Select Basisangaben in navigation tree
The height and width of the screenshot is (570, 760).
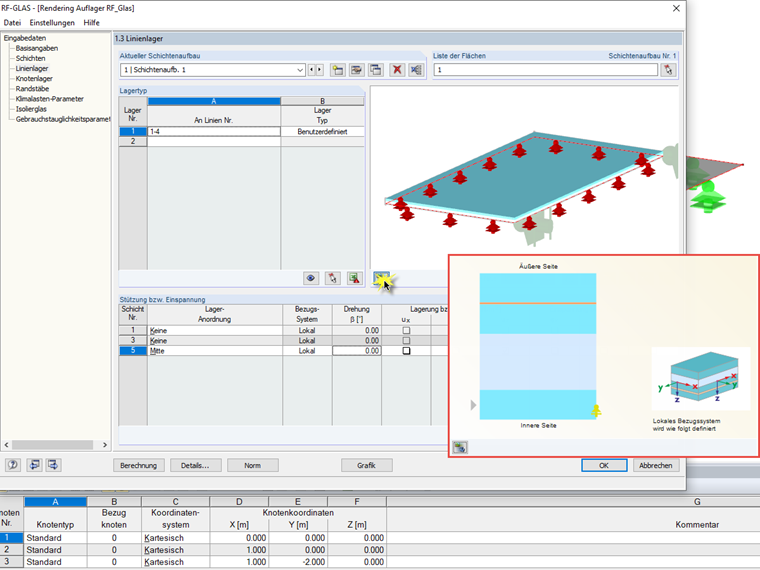pyautogui.click(x=37, y=48)
